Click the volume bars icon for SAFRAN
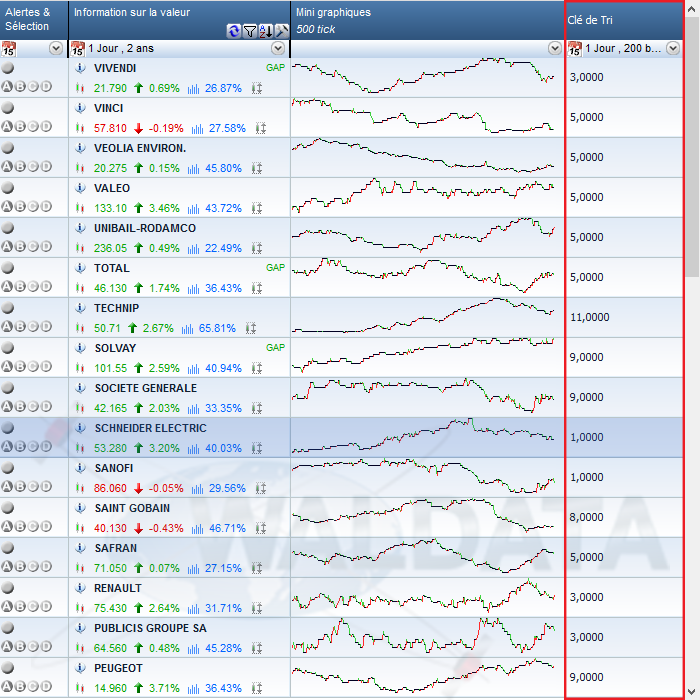This screenshot has height=700, width=700. click(x=193, y=569)
